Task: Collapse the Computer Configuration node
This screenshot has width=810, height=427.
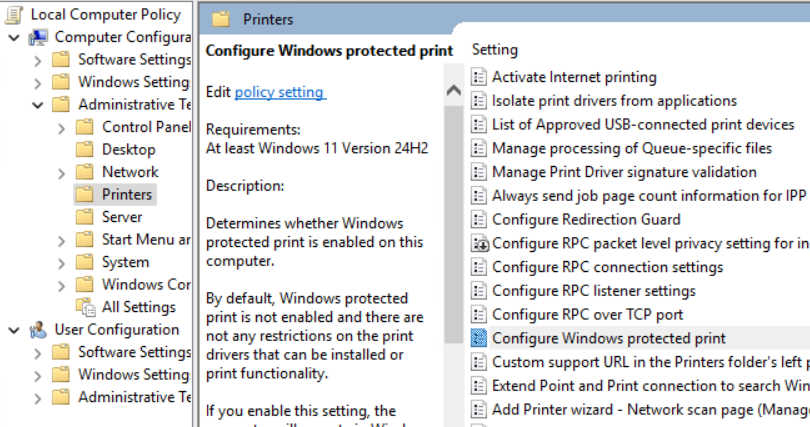Action: (x=14, y=38)
